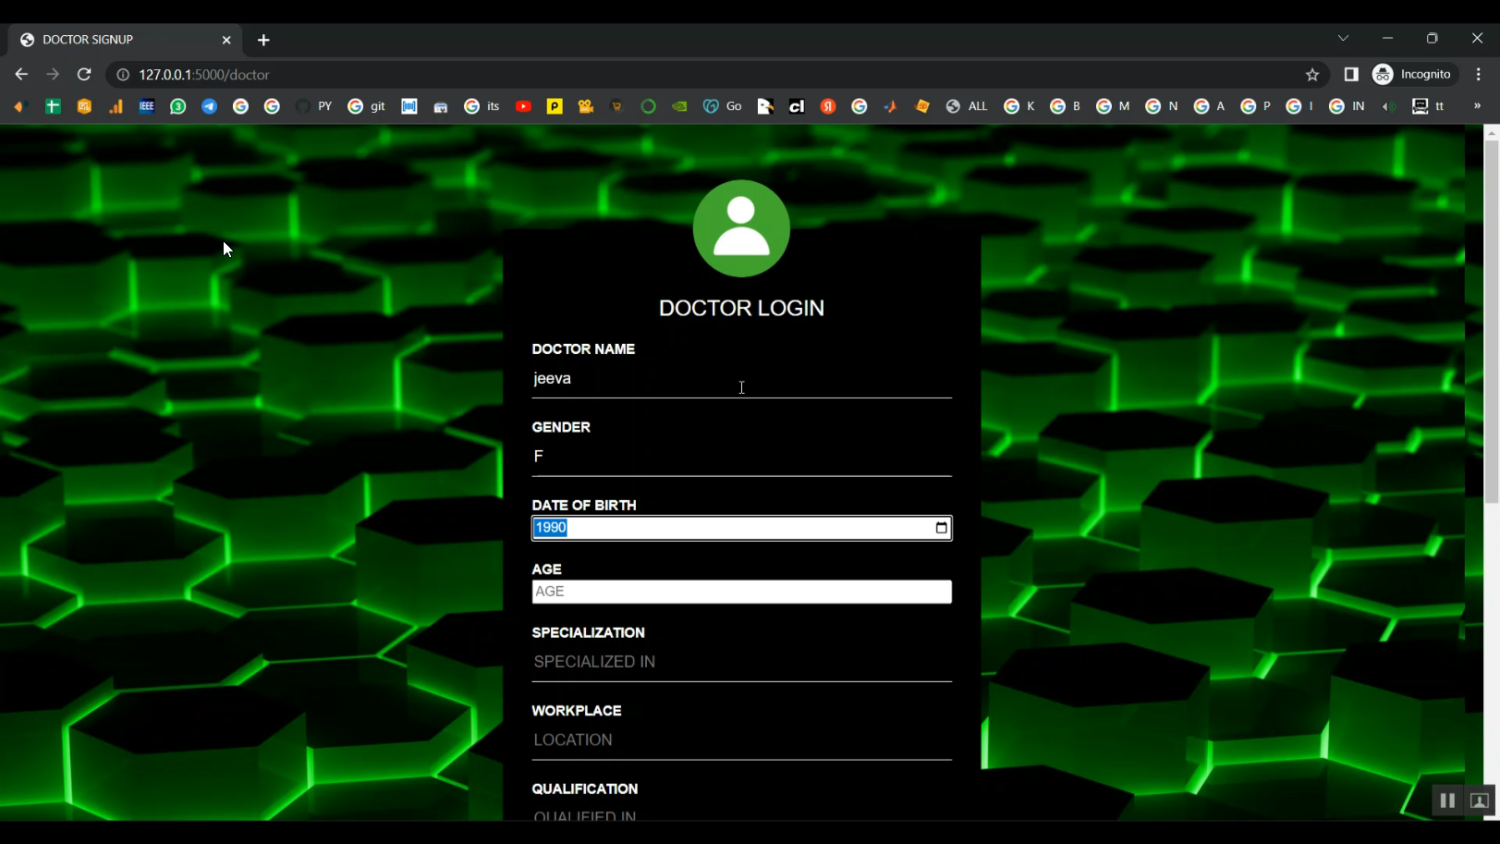Toggle the browser side panel
The height and width of the screenshot is (844, 1500).
click(x=1351, y=75)
